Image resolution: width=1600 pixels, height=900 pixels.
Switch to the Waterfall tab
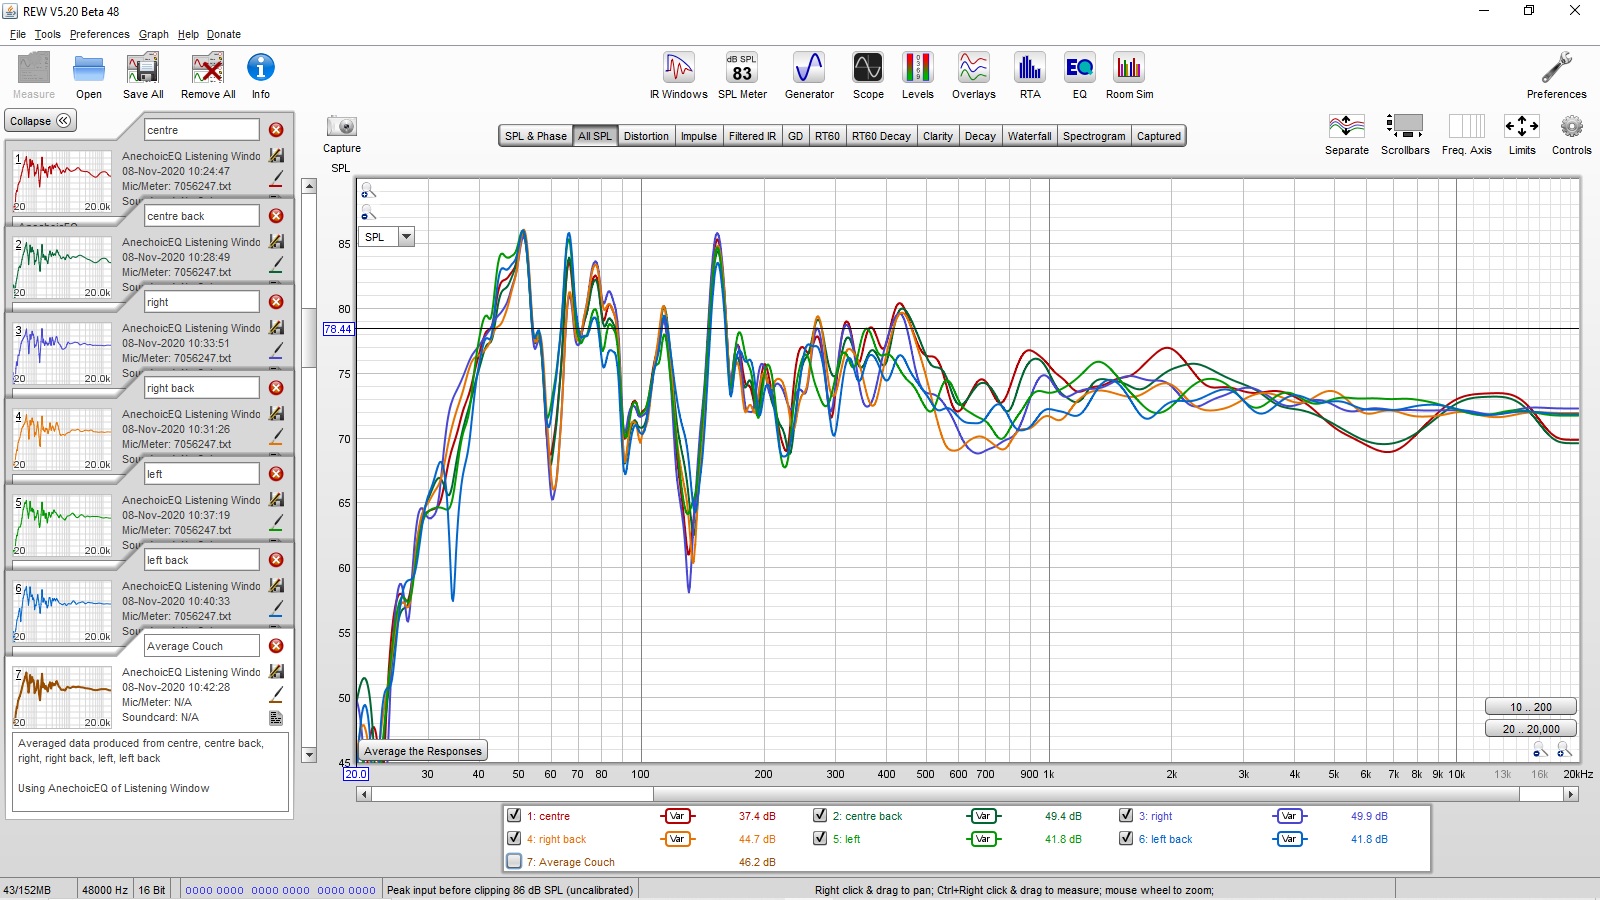point(1029,136)
